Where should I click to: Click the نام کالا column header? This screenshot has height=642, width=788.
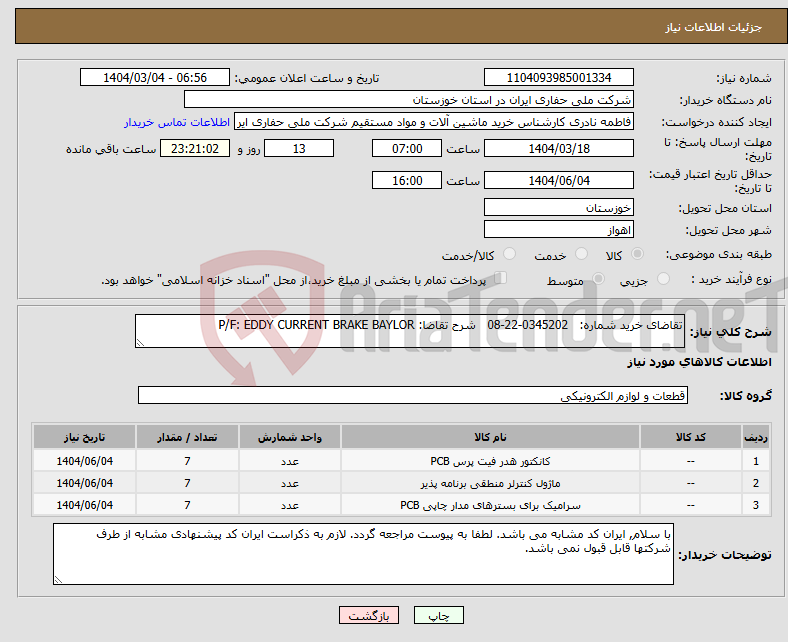pos(490,437)
